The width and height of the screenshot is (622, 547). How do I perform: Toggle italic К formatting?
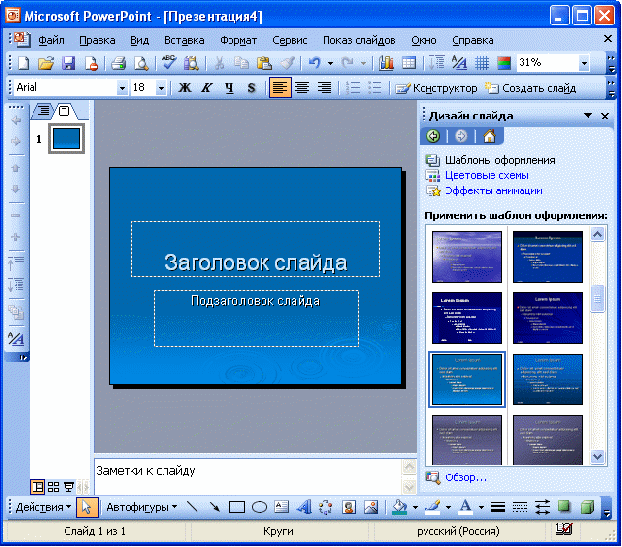tap(207, 88)
